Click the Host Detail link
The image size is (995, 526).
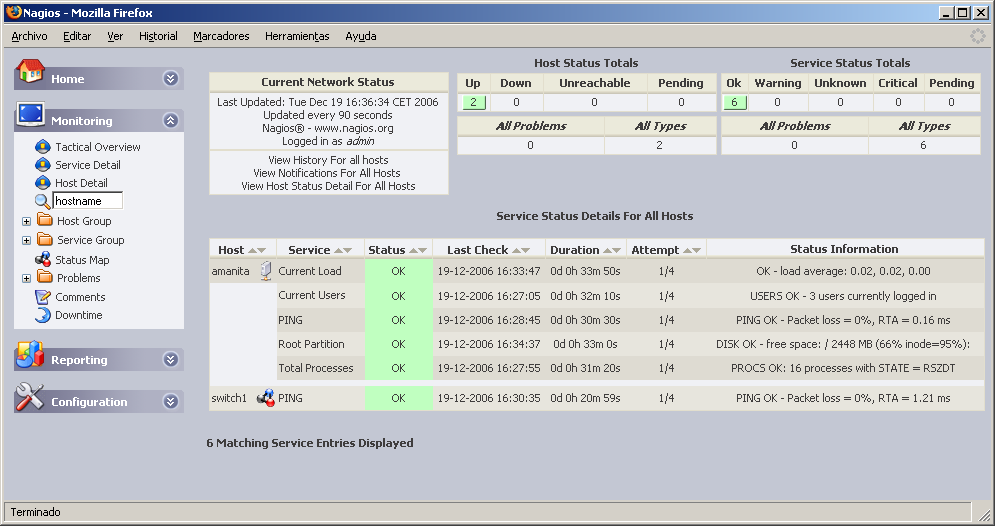[81, 183]
